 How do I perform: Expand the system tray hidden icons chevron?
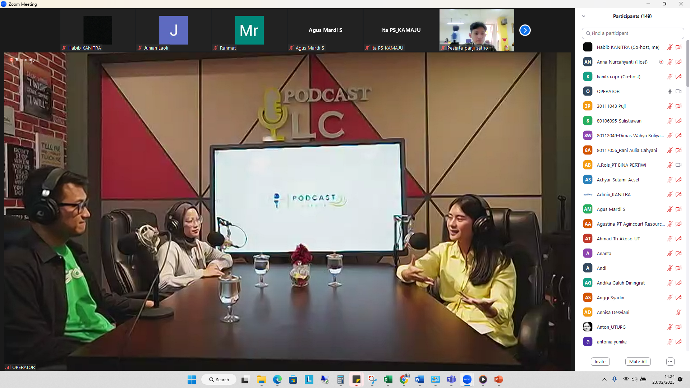point(604,379)
